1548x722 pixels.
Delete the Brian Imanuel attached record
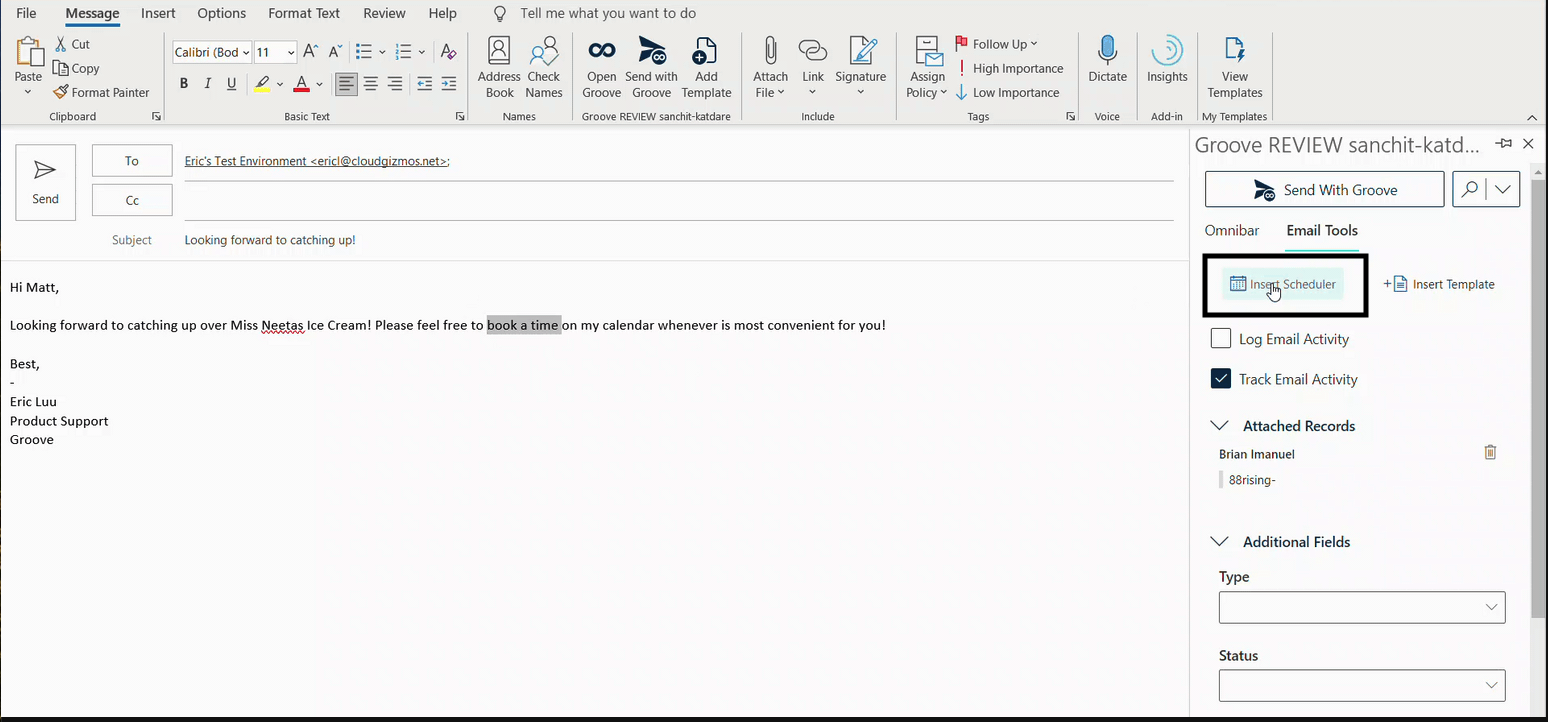[1490, 453]
